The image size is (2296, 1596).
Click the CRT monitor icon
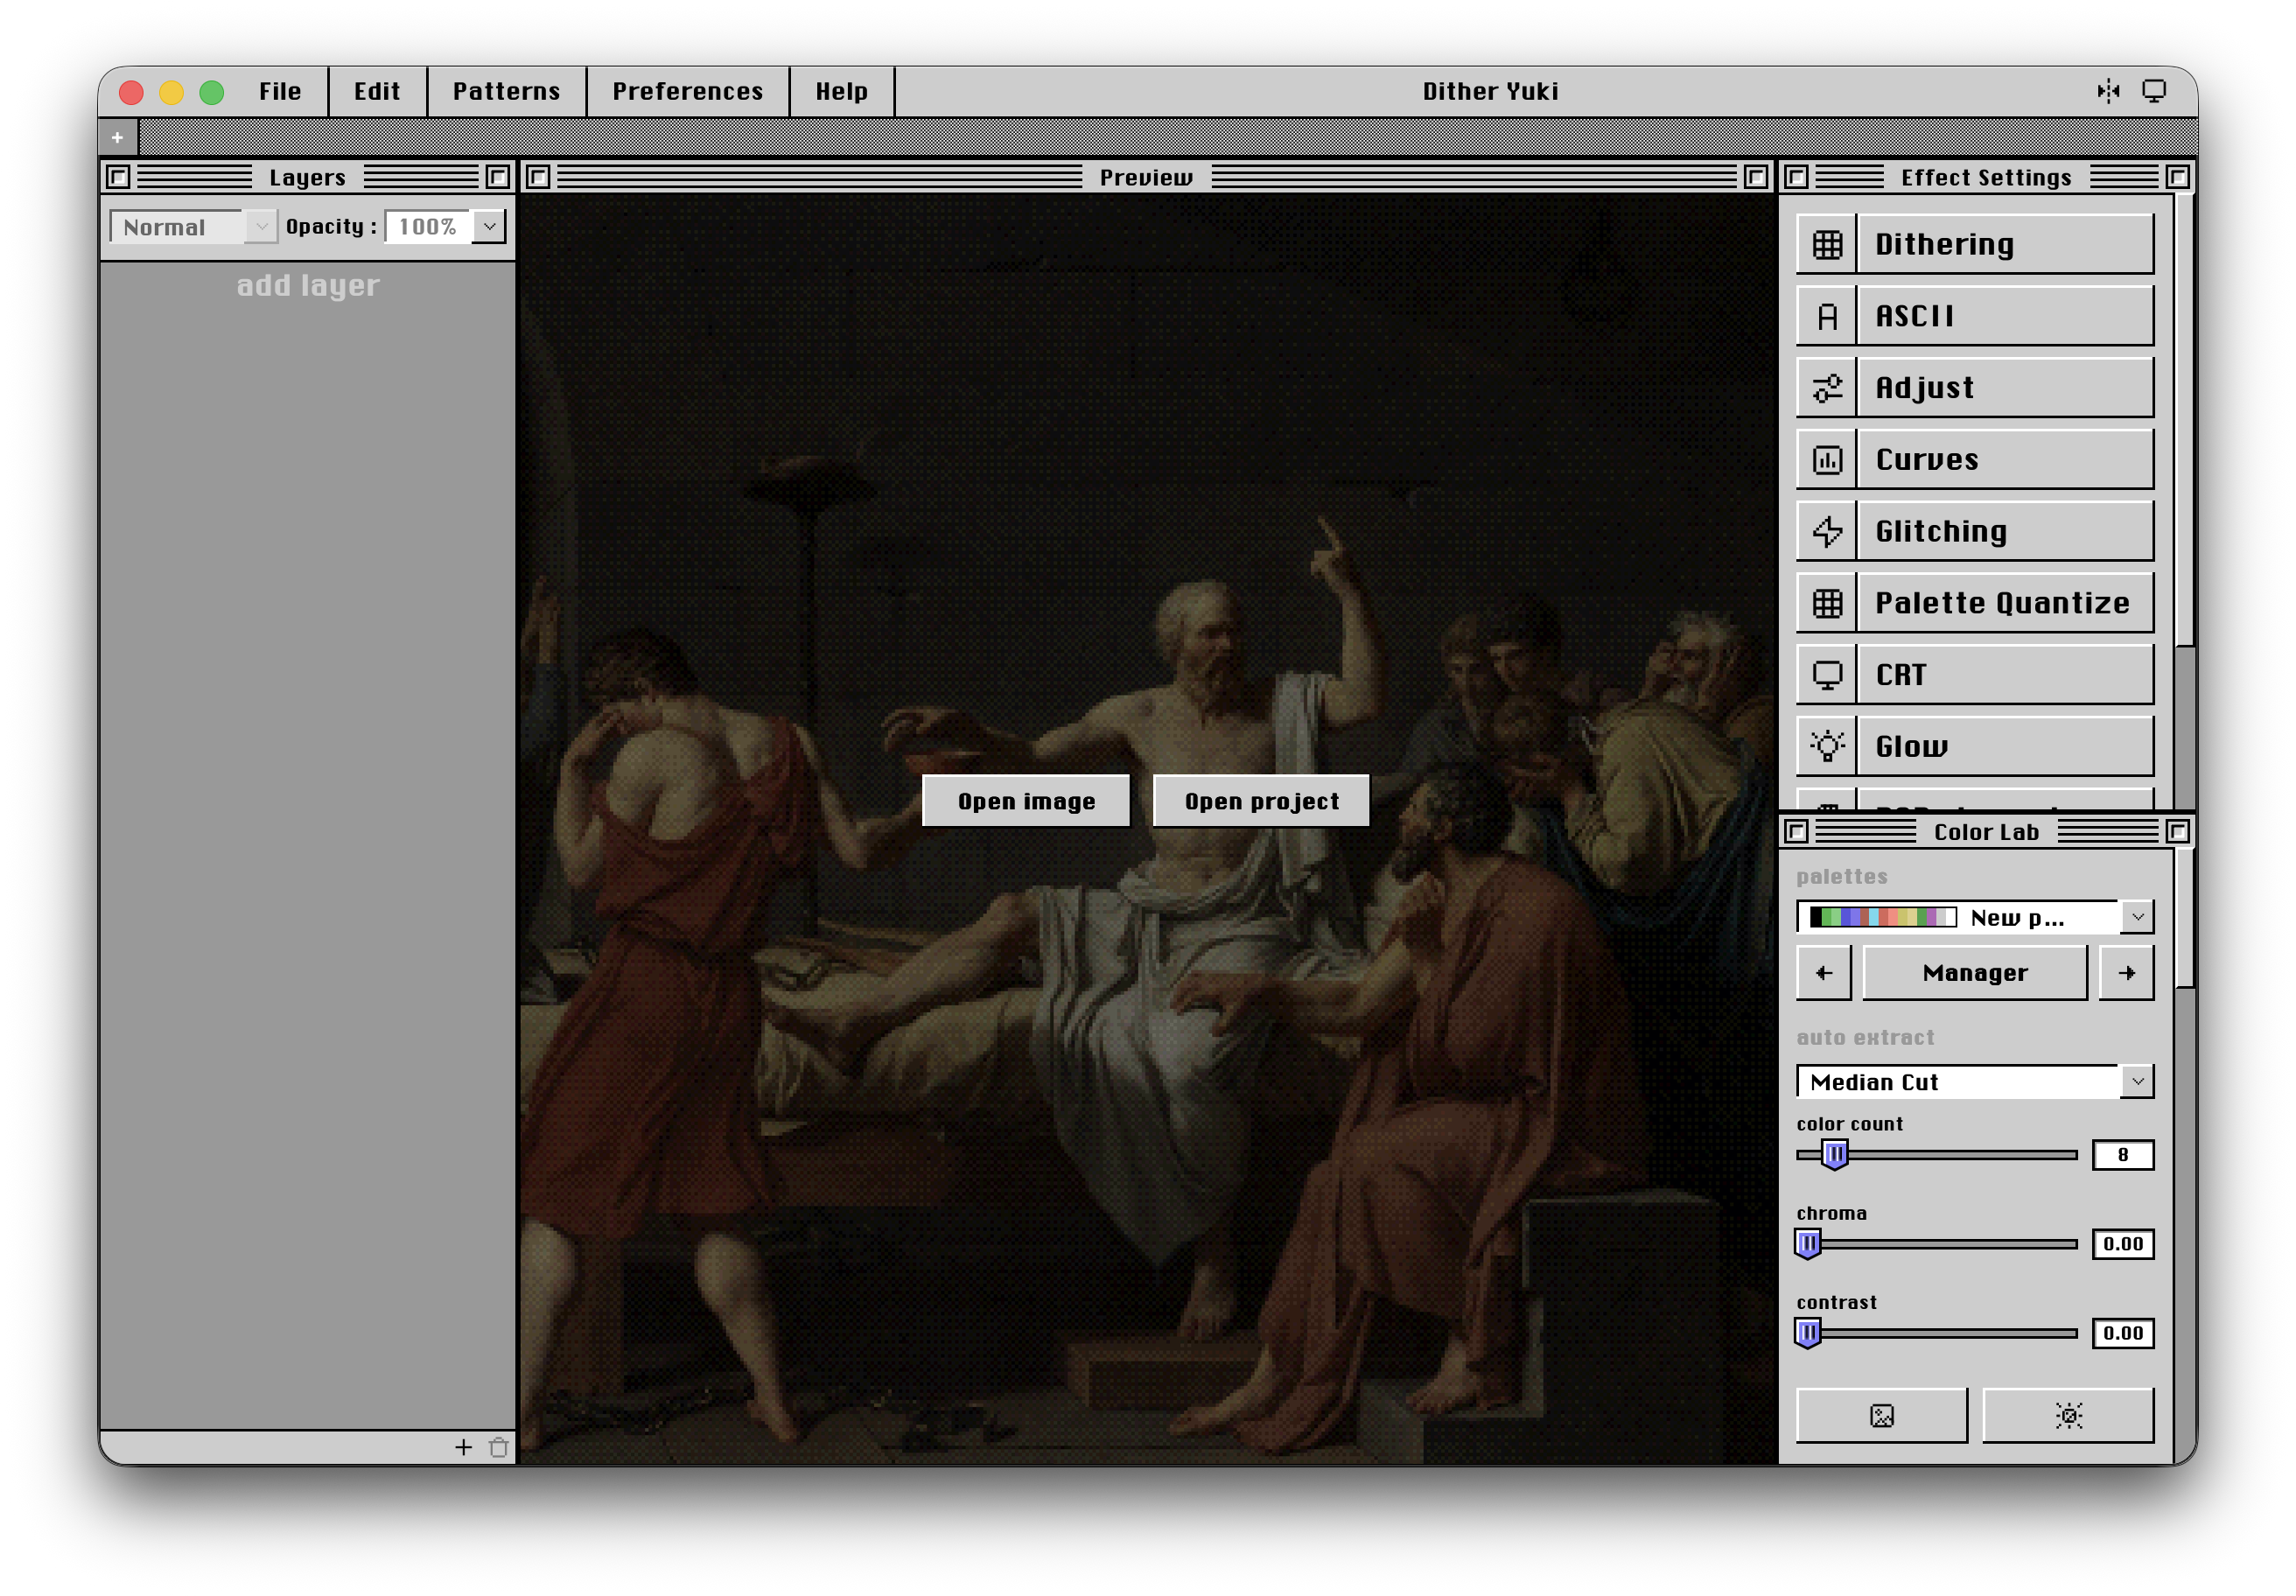click(x=1827, y=675)
